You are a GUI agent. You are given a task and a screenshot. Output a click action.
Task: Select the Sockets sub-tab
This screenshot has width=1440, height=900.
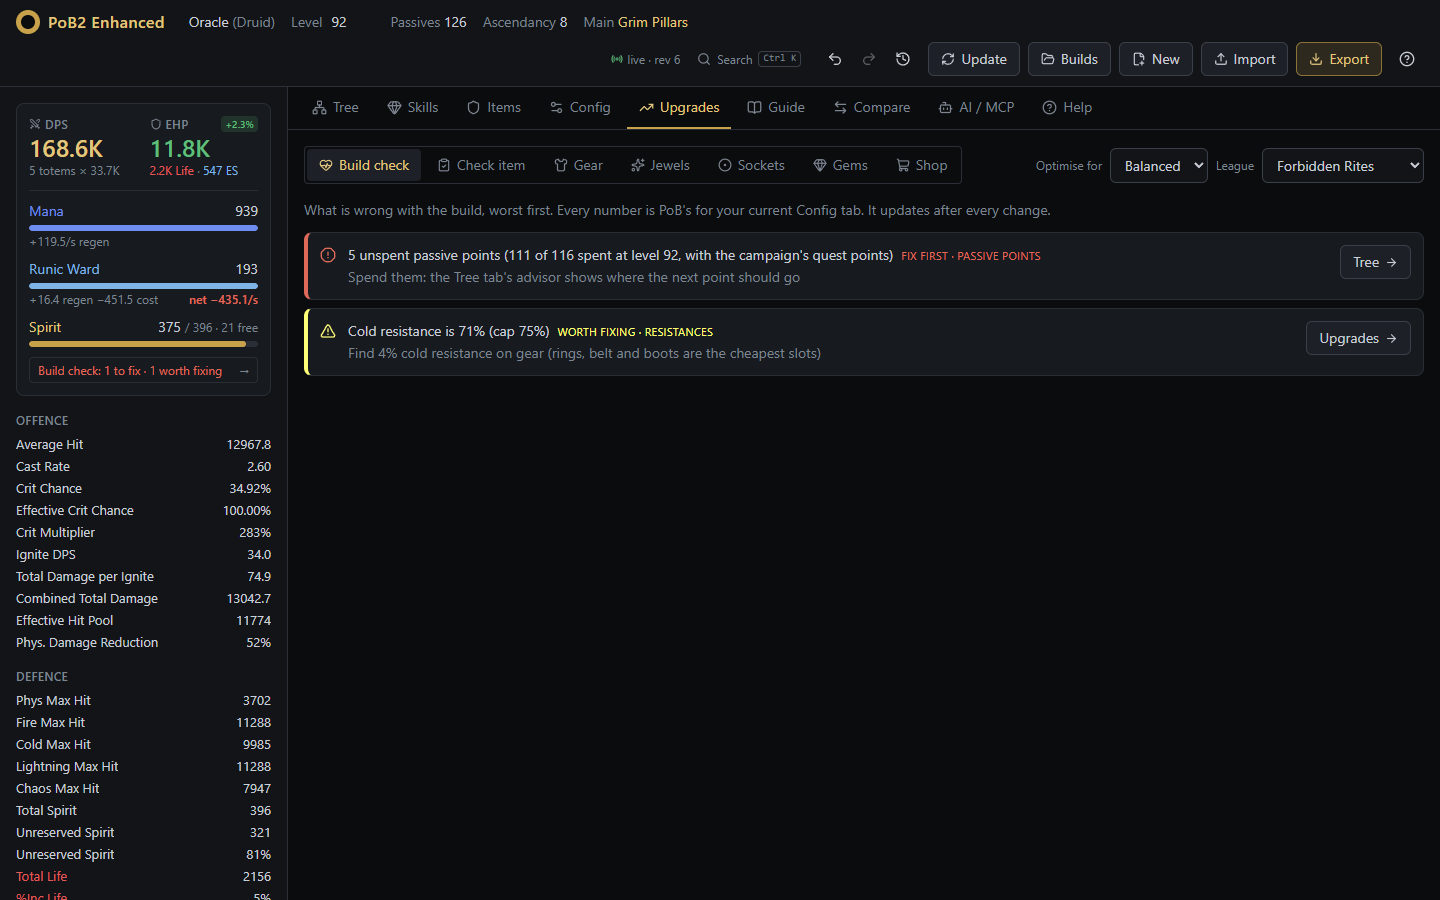(x=751, y=165)
